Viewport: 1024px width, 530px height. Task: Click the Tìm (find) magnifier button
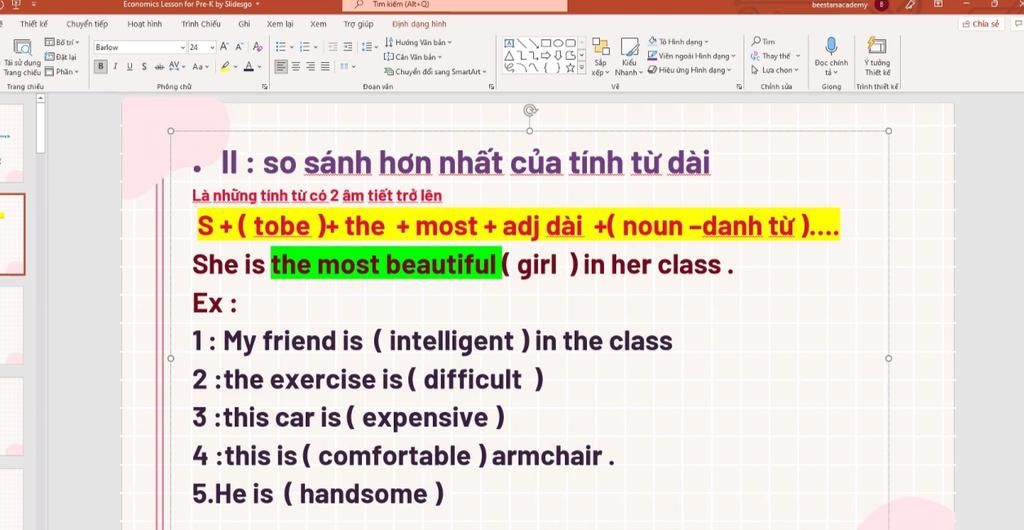tap(763, 42)
